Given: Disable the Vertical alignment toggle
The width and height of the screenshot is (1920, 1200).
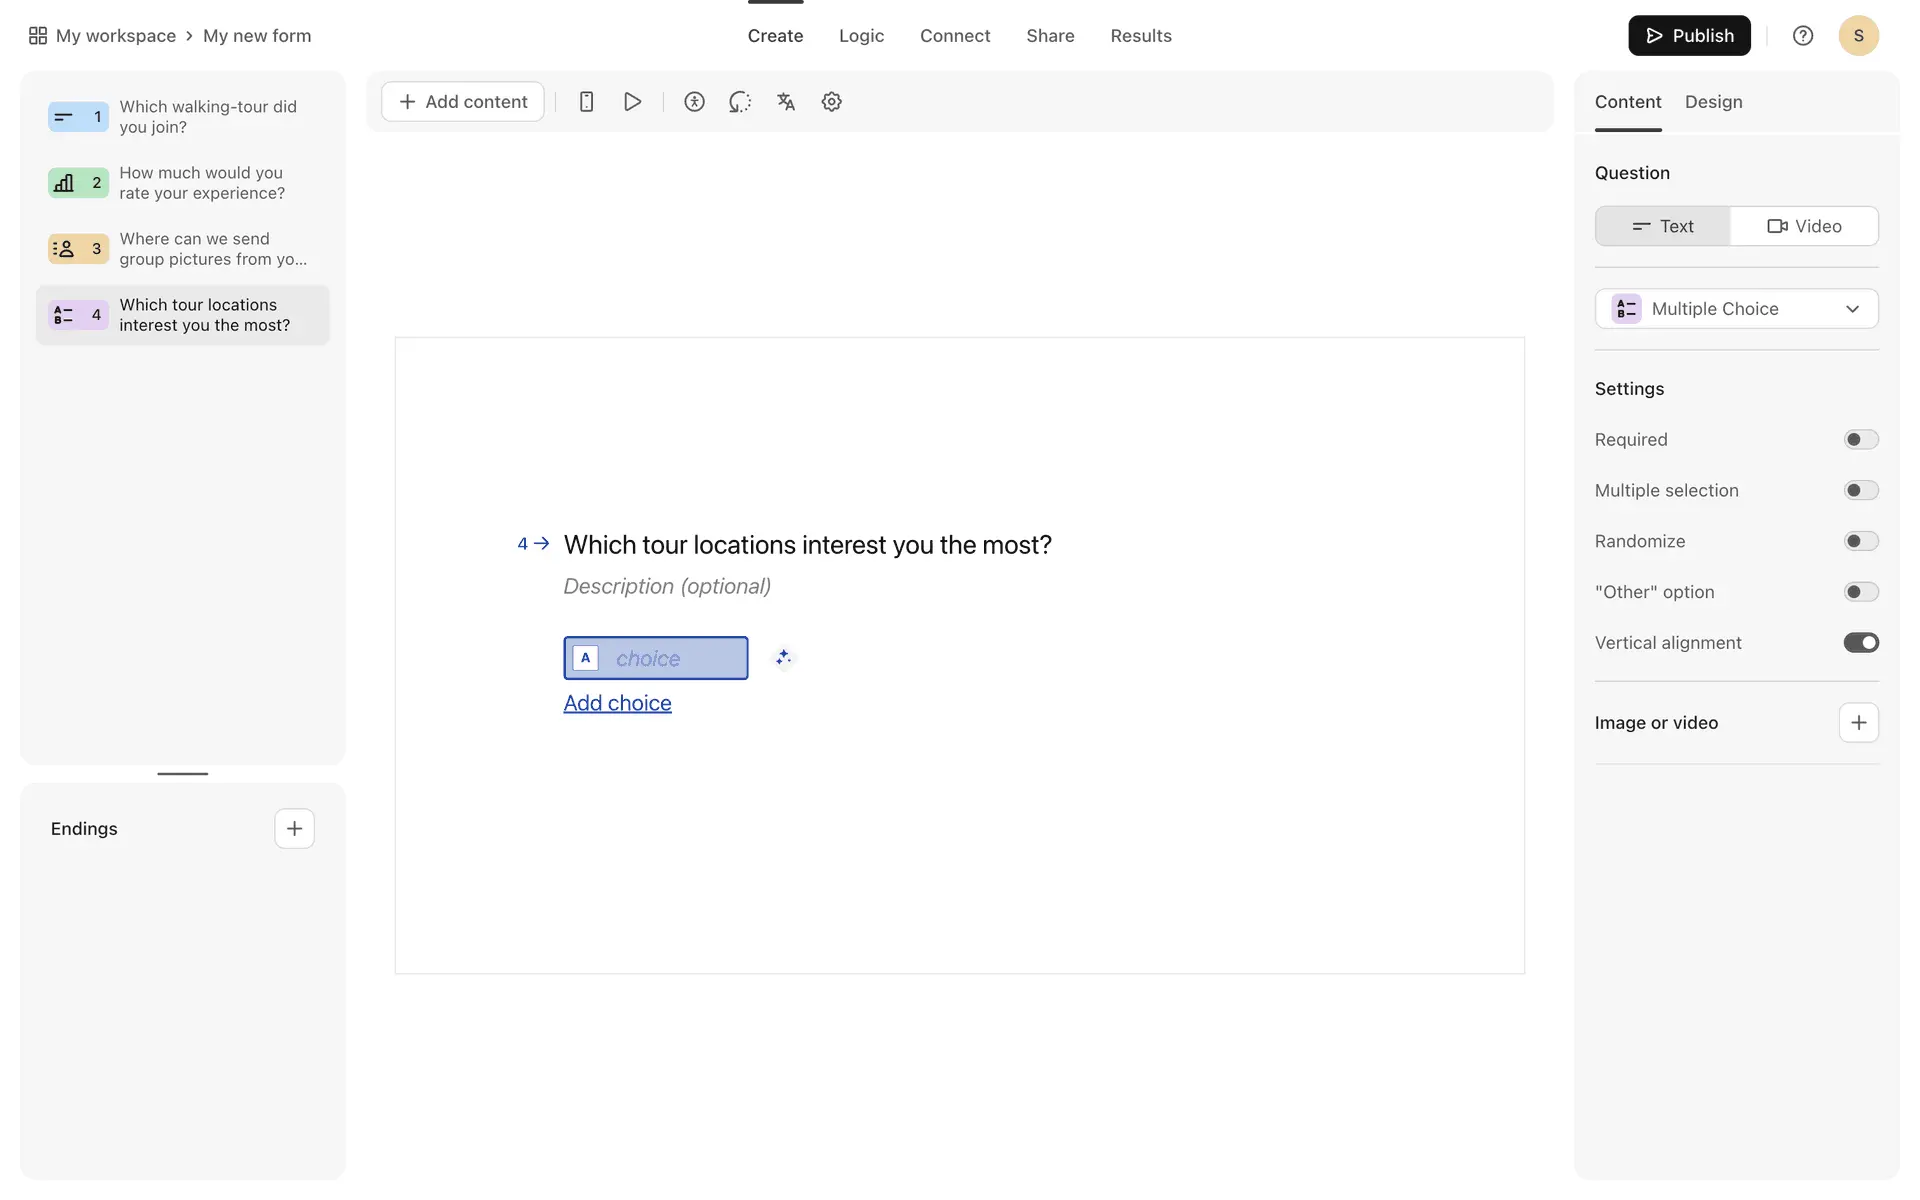Looking at the screenshot, I should point(1860,643).
